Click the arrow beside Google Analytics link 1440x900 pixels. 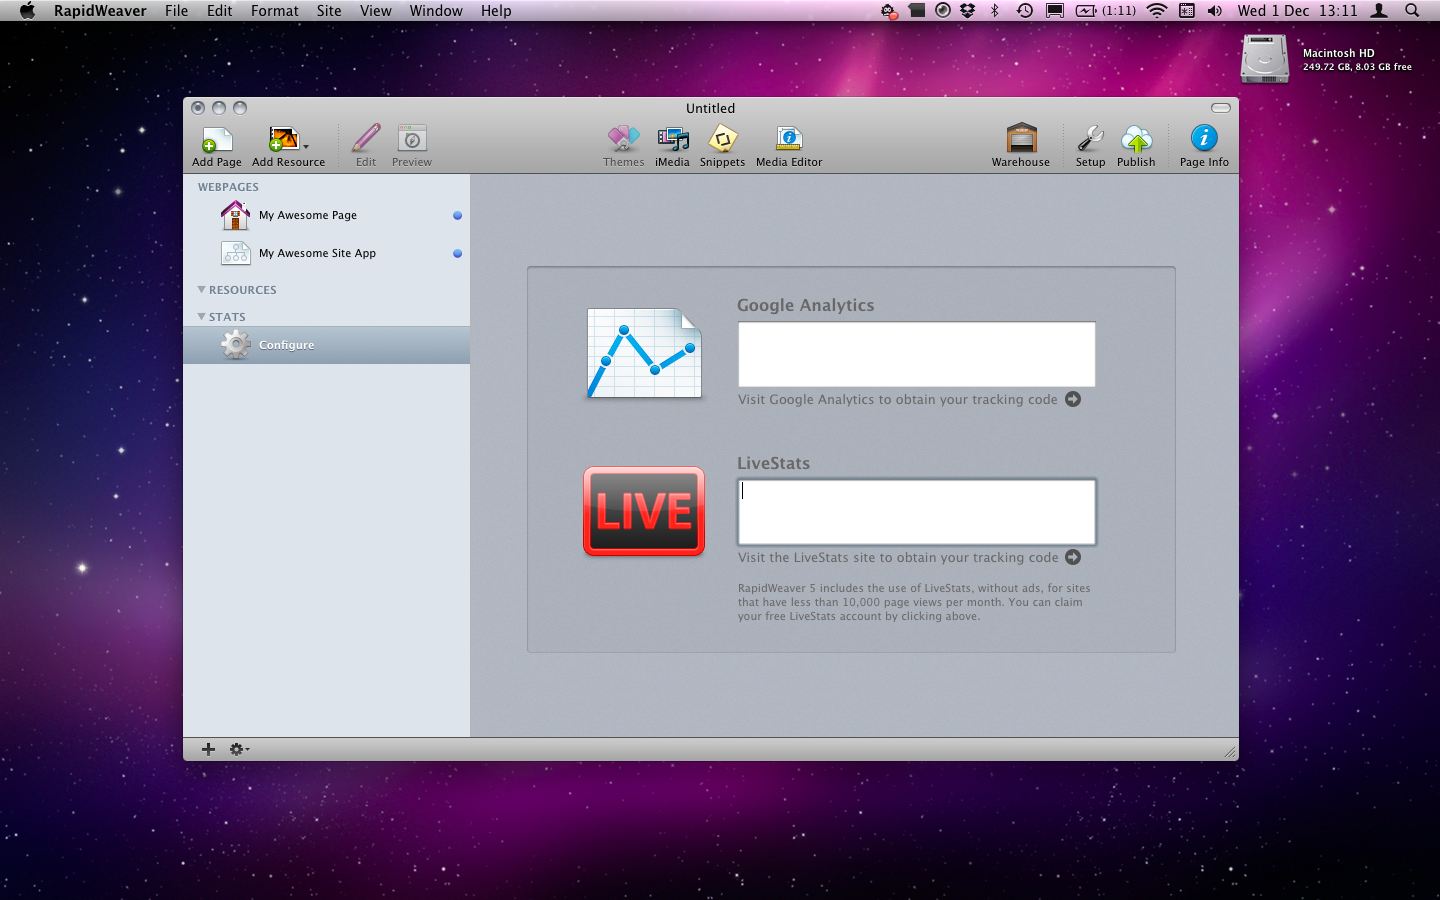(x=1073, y=399)
